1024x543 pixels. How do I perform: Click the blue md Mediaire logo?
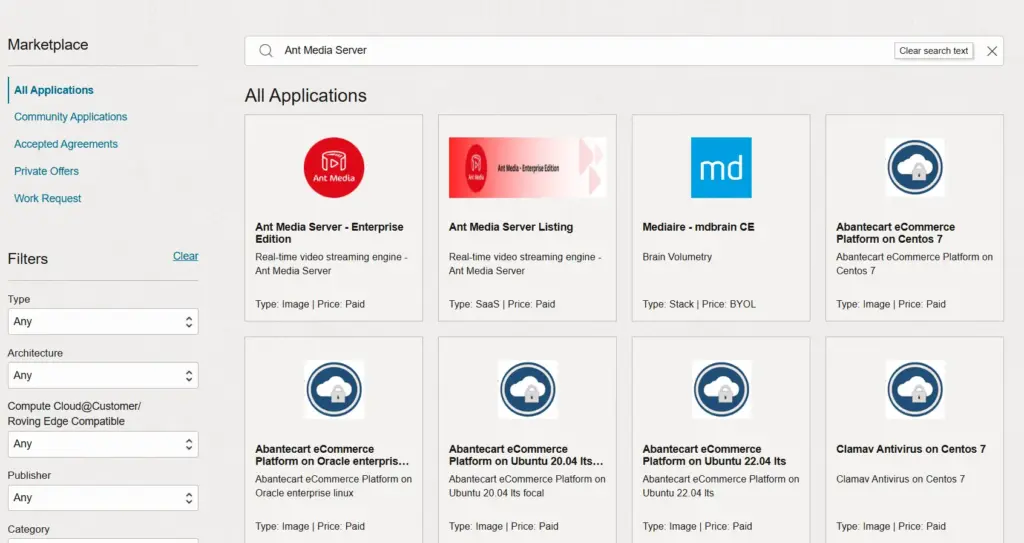[x=721, y=167]
